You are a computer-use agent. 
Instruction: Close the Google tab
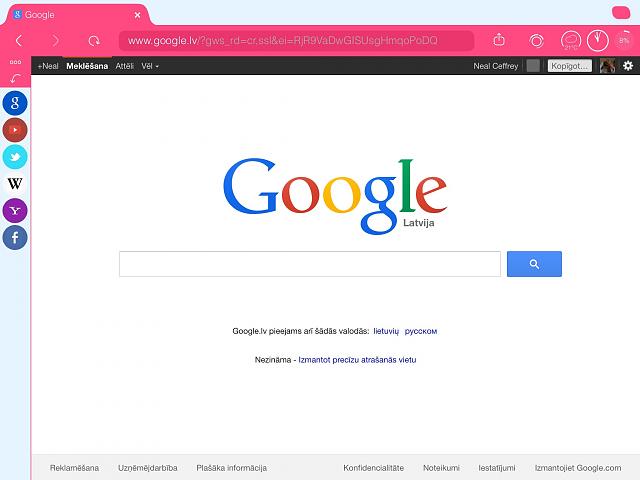coord(138,15)
